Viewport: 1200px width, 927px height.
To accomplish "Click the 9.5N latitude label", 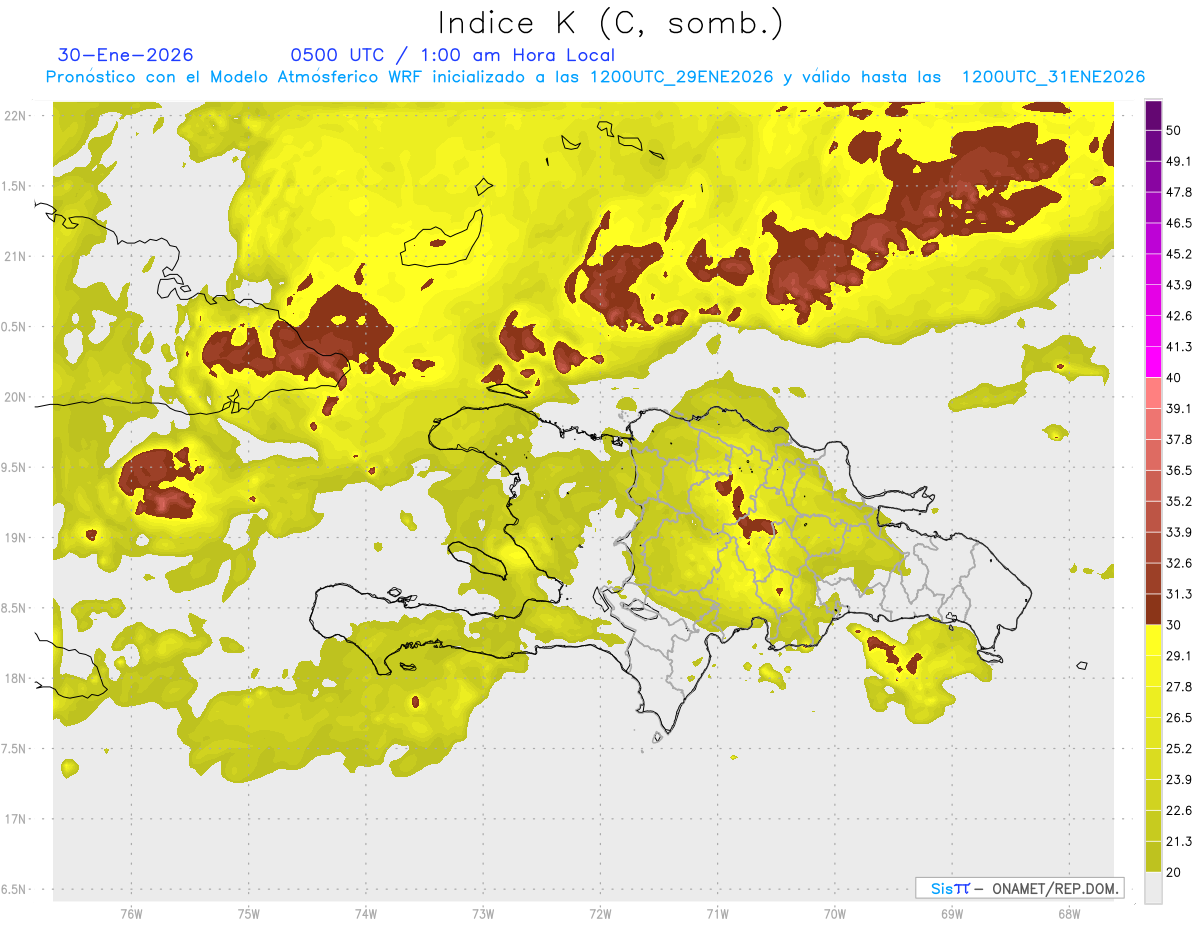I will point(15,467).
